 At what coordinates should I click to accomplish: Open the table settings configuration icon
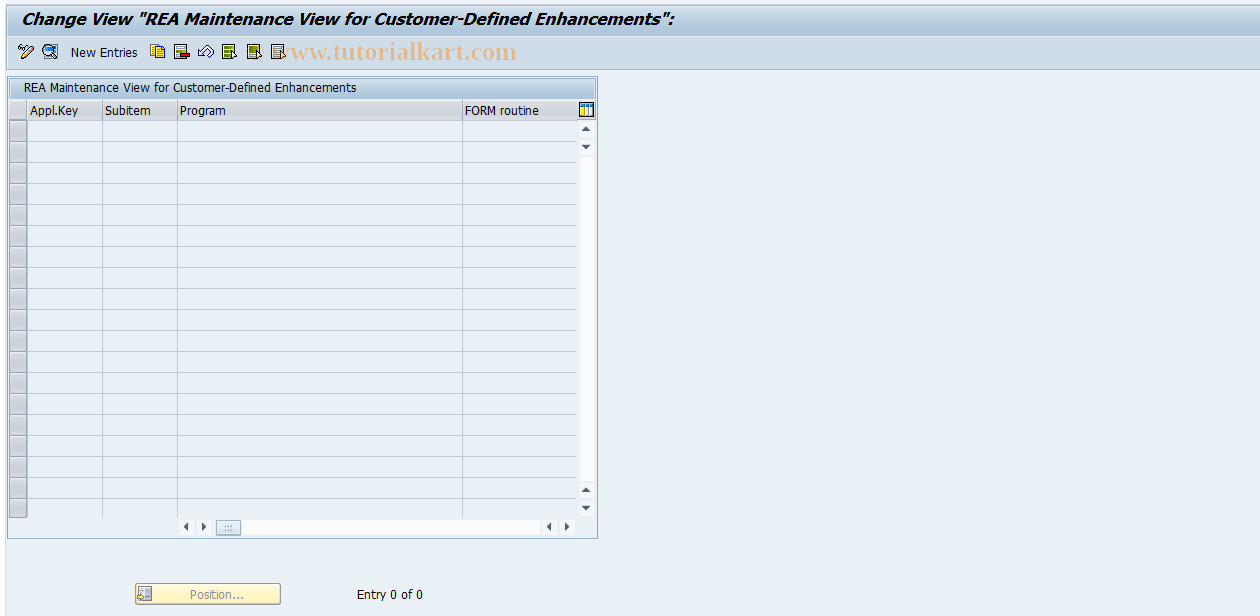tap(587, 110)
